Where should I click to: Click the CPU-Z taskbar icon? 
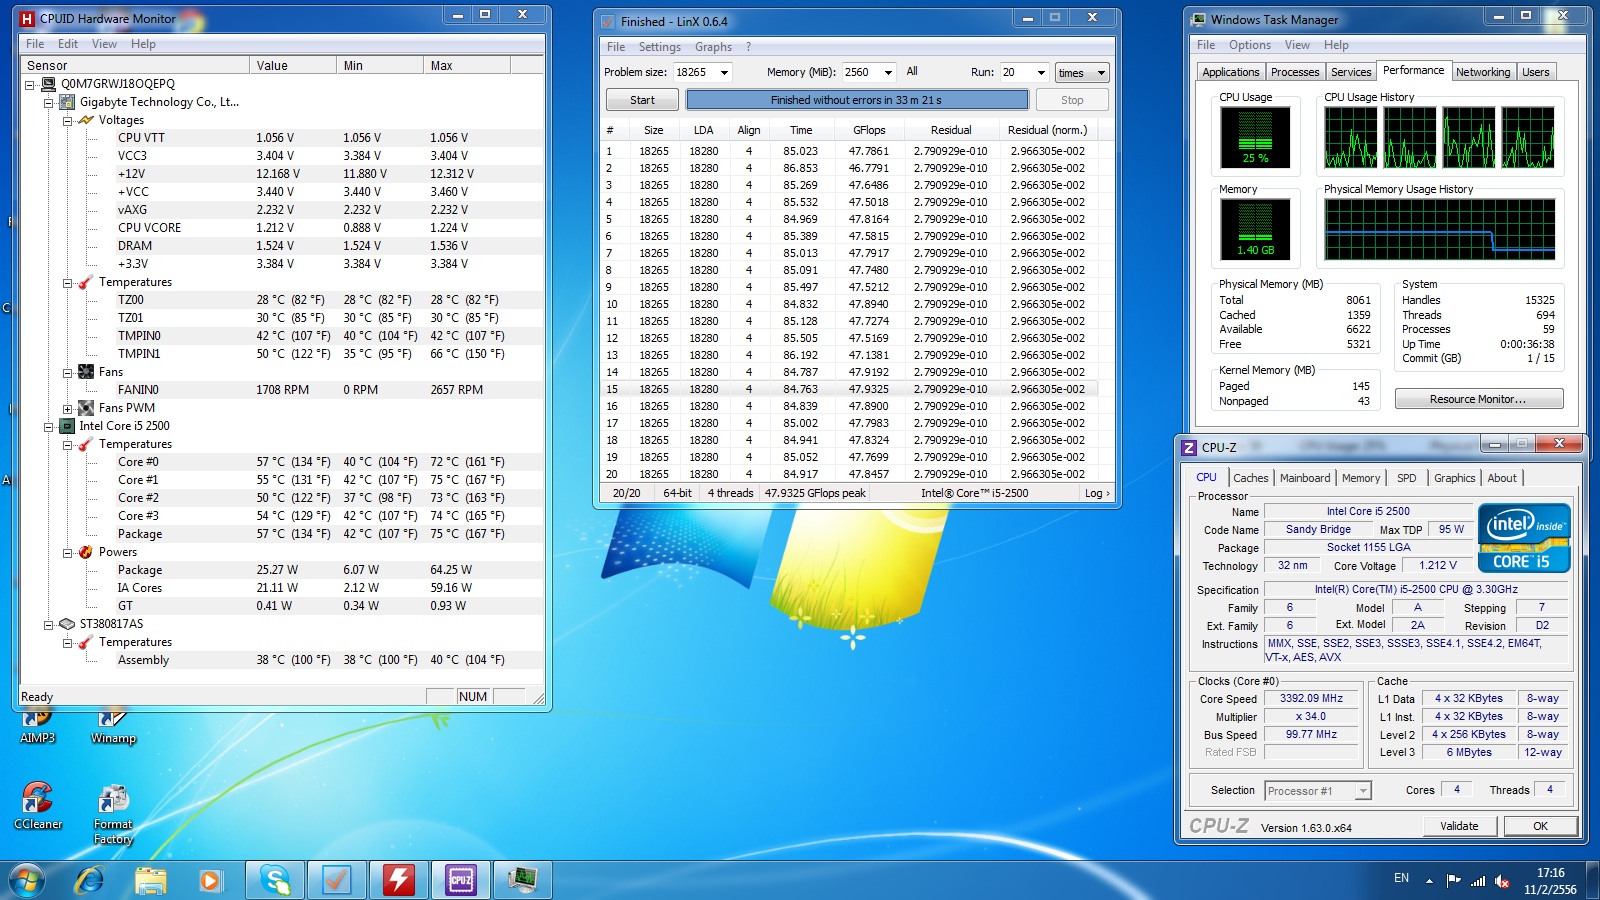[460, 880]
